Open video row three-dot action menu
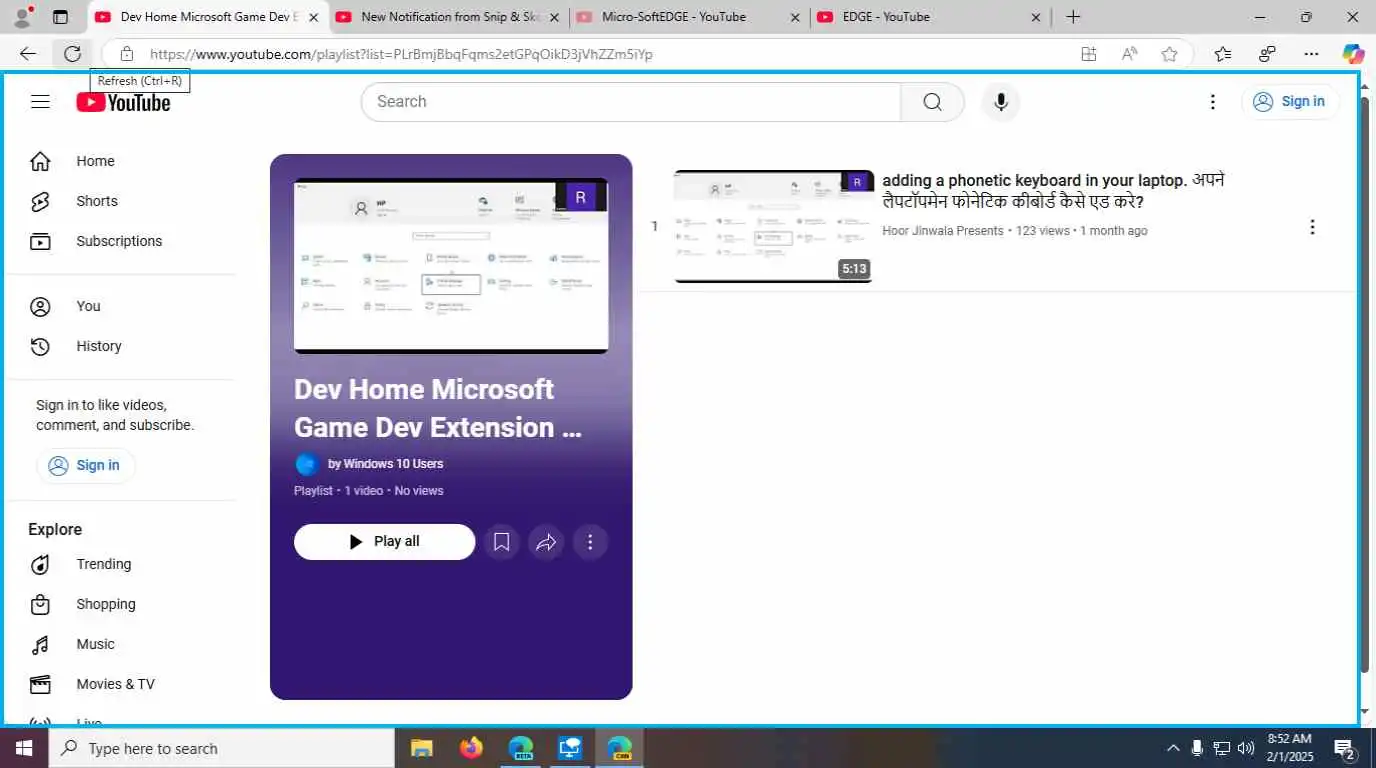Image resolution: width=1376 pixels, height=768 pixels. tap(1312, 227)
